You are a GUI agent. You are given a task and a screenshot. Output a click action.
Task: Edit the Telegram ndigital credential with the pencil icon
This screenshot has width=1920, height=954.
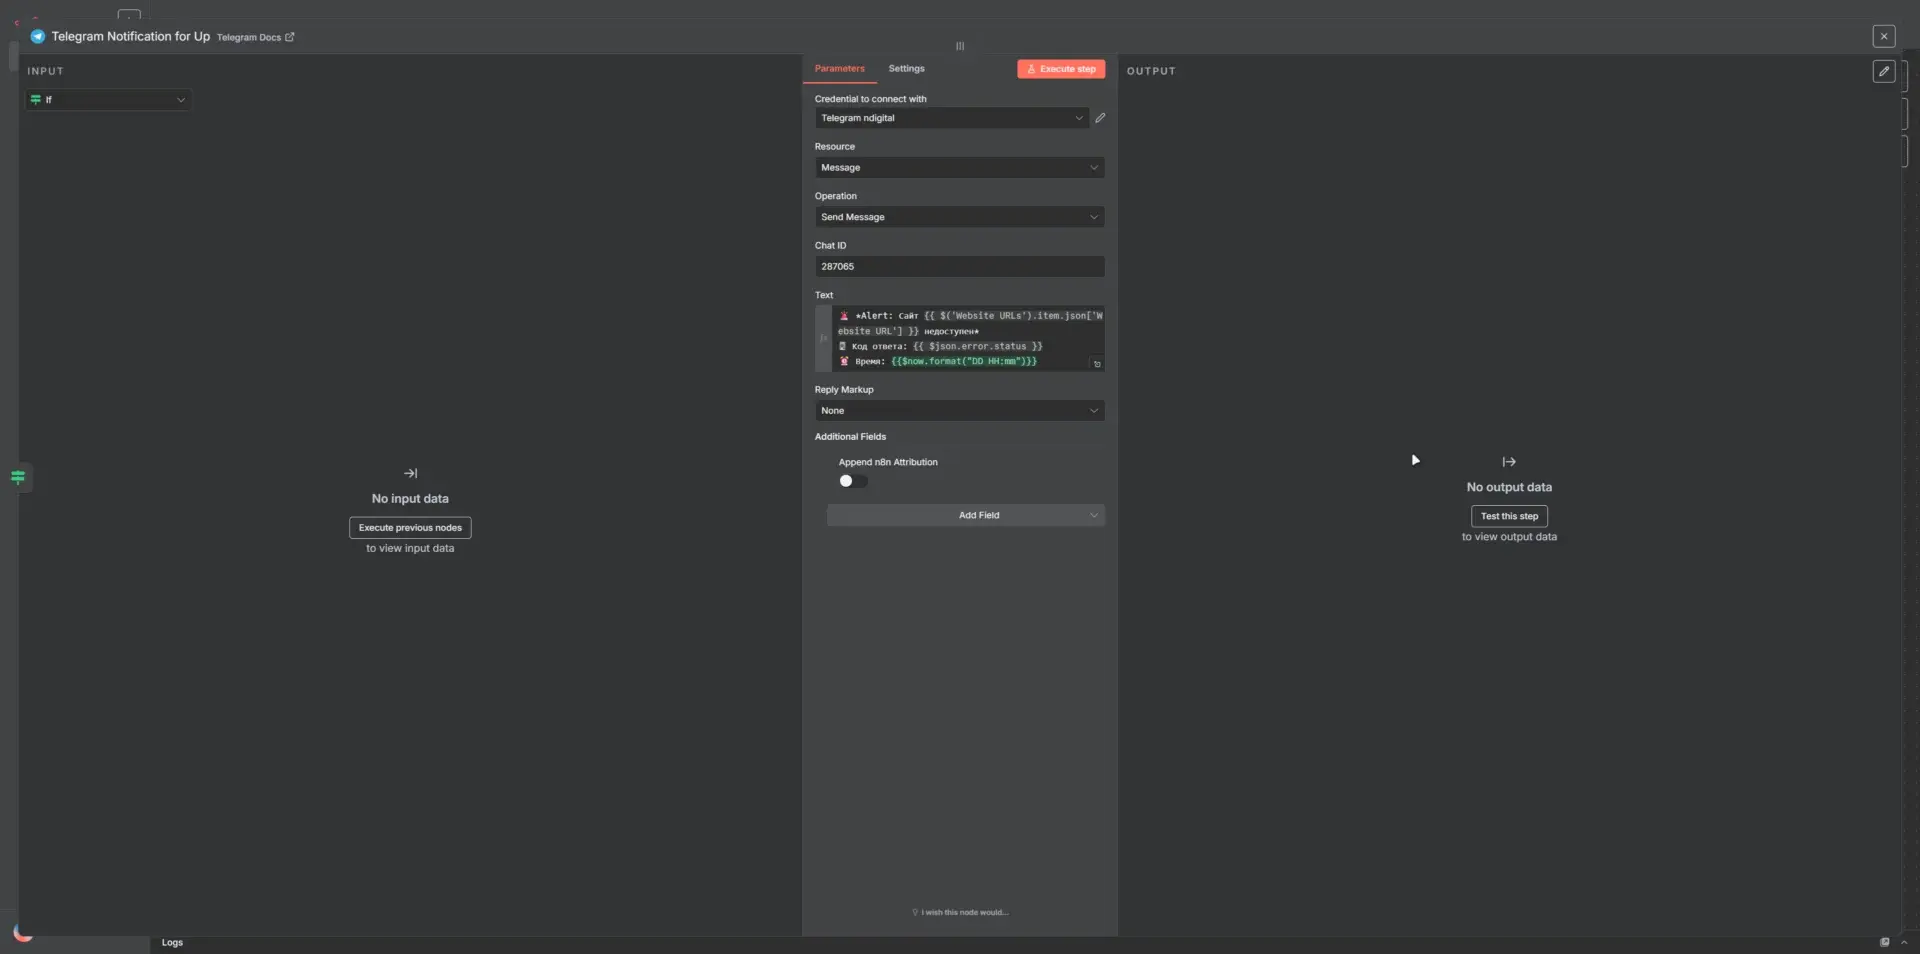click(x=1100, y=118)
